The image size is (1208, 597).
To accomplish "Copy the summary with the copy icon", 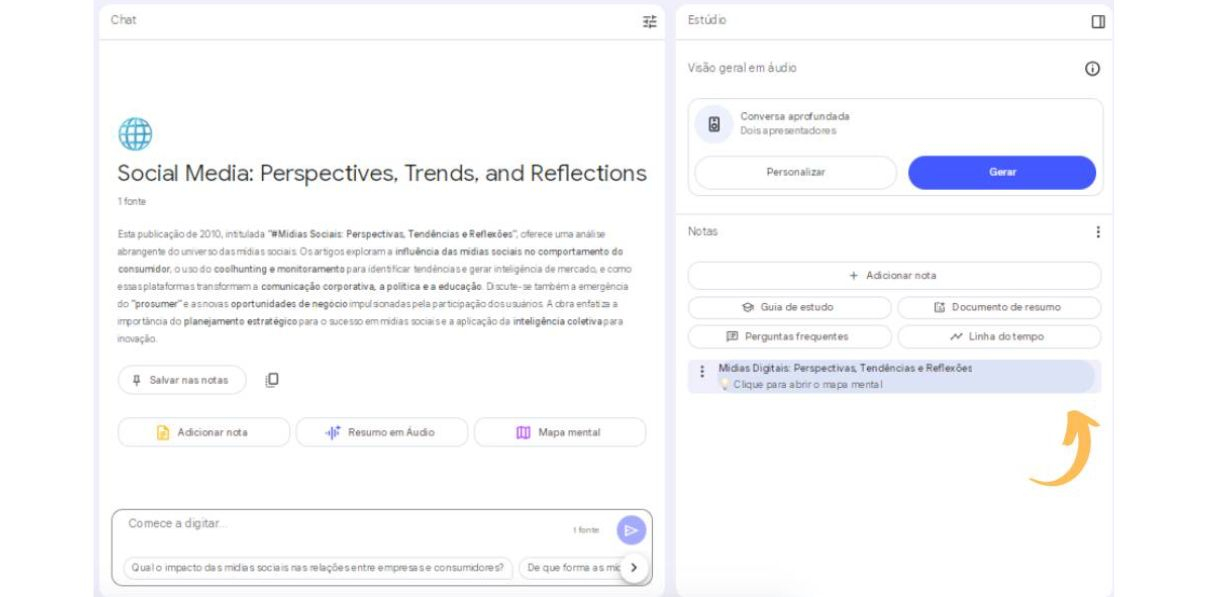I will click(272, 380).
